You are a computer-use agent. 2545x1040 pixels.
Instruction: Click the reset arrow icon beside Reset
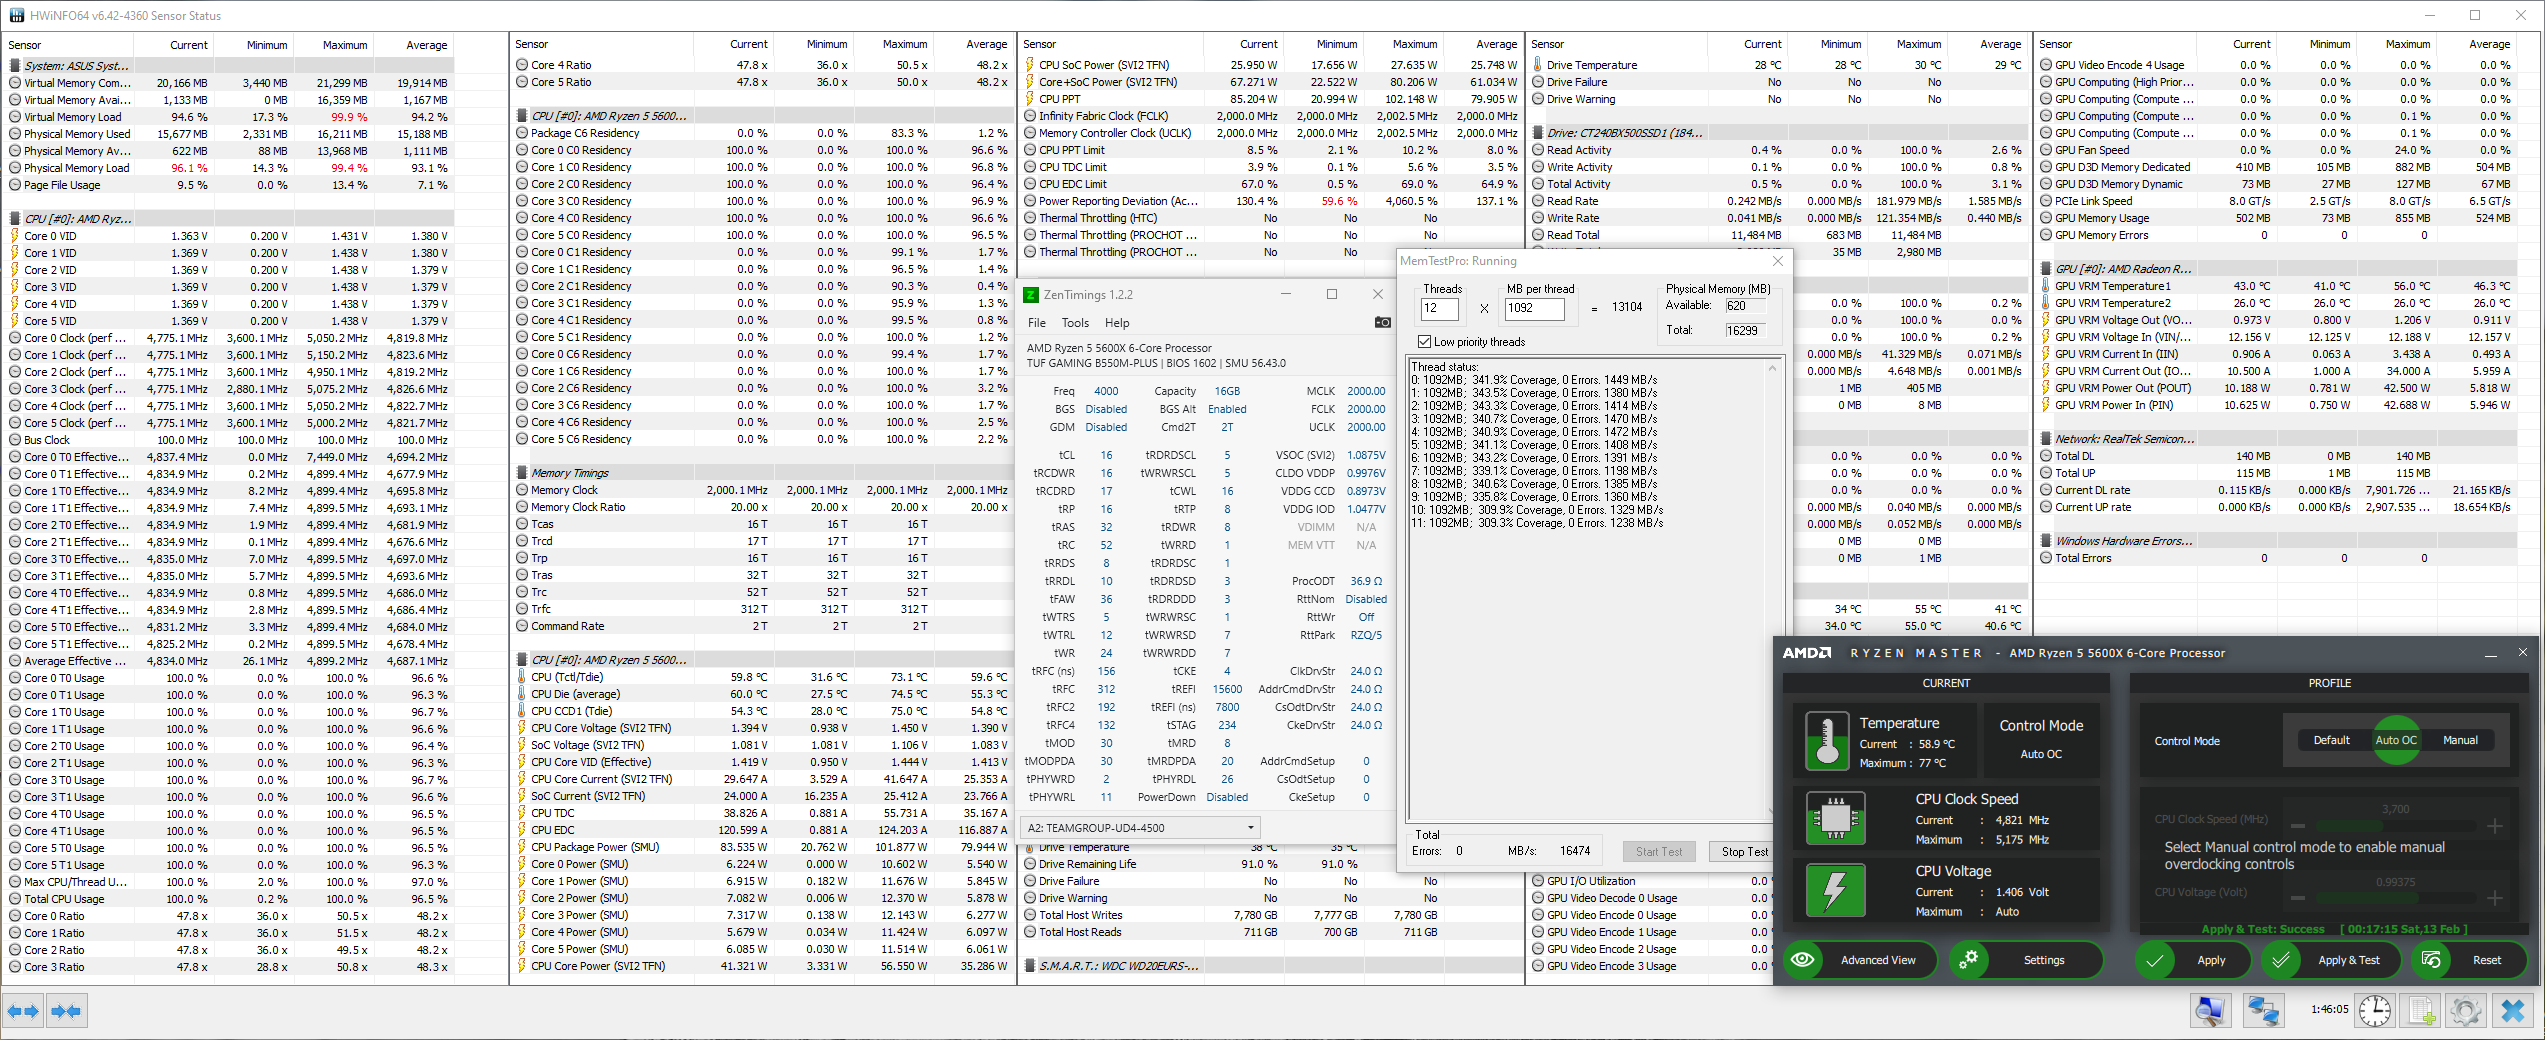(2431, 960)
